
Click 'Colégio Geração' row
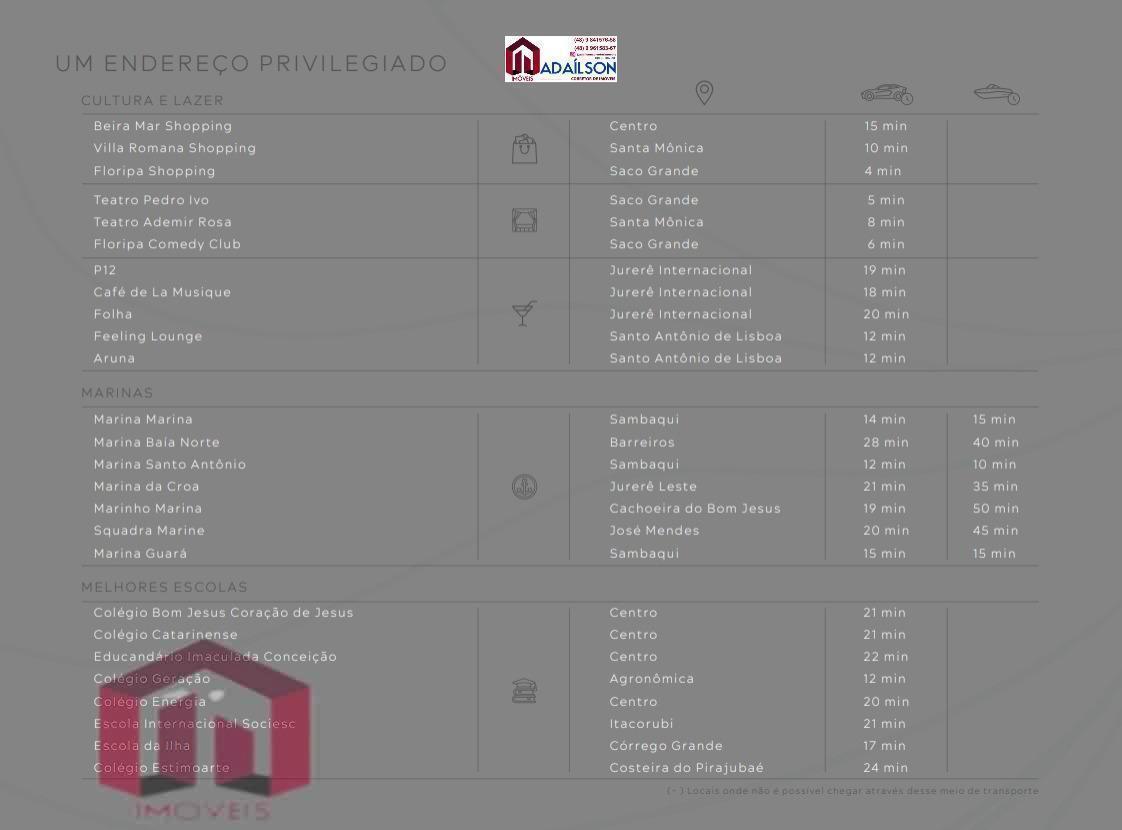click(152, 679)
